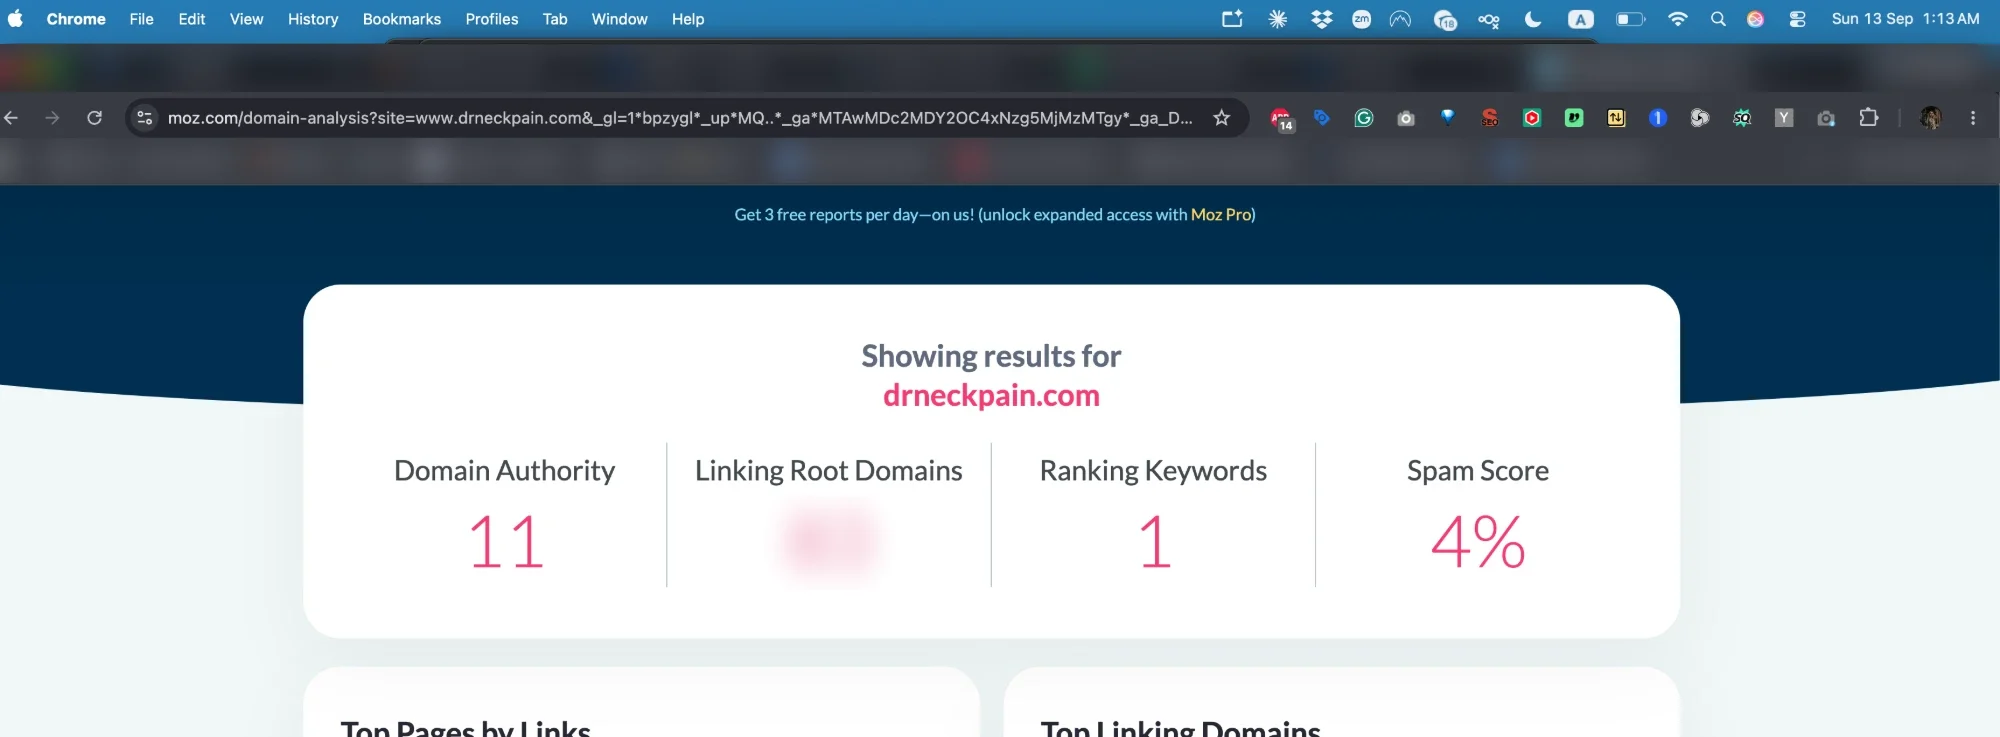This screenshot has width=2000, height=737.
Task: Open the red SEO extension icon
Action: coord(1490,118)
